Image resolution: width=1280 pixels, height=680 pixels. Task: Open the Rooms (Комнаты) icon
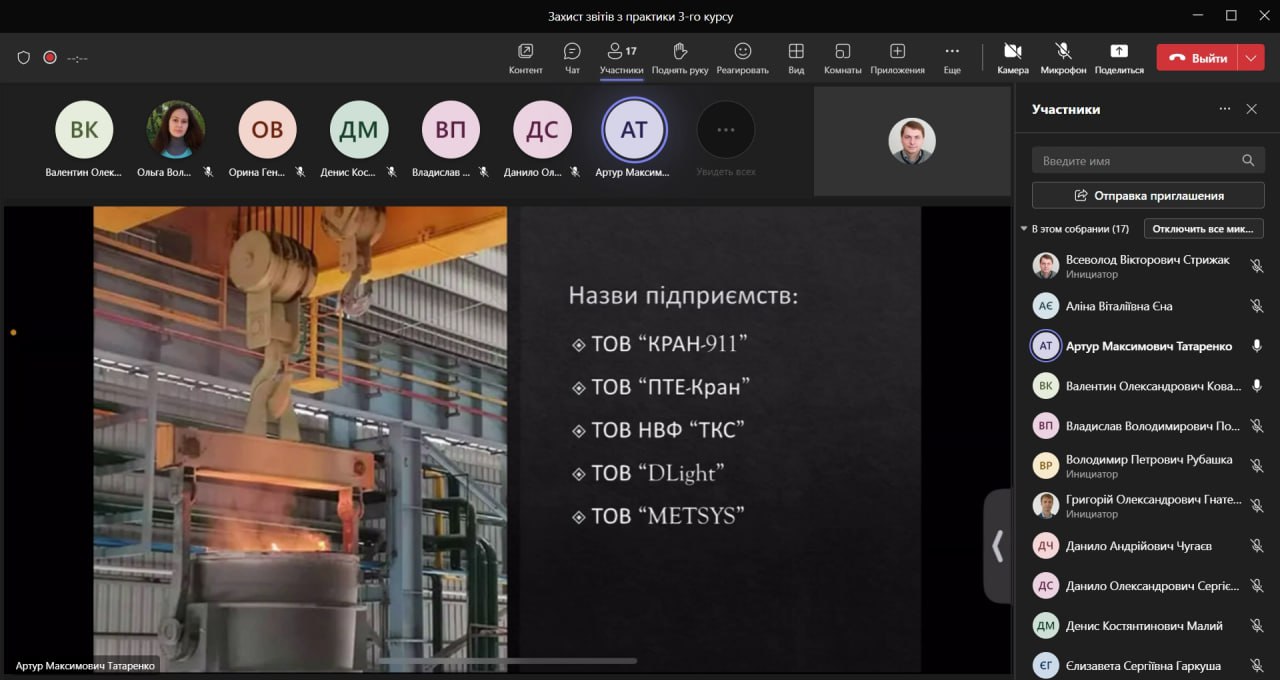point(842,57)
